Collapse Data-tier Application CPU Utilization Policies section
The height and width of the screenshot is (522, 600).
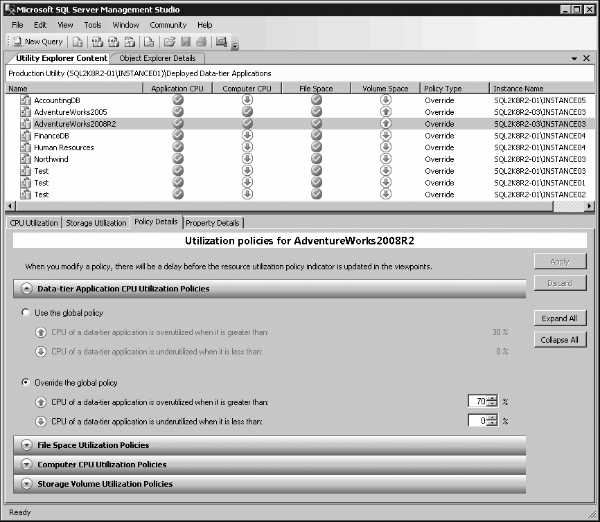pos(26,289)
